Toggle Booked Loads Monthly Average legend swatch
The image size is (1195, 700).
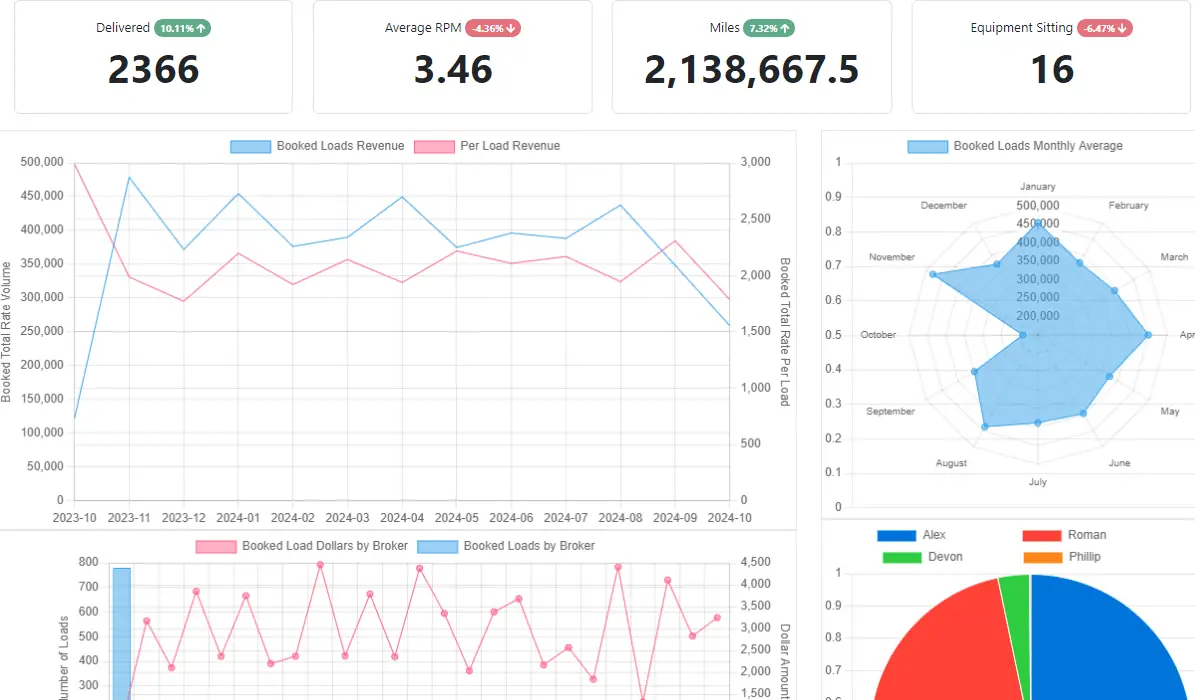pos(927,146)
